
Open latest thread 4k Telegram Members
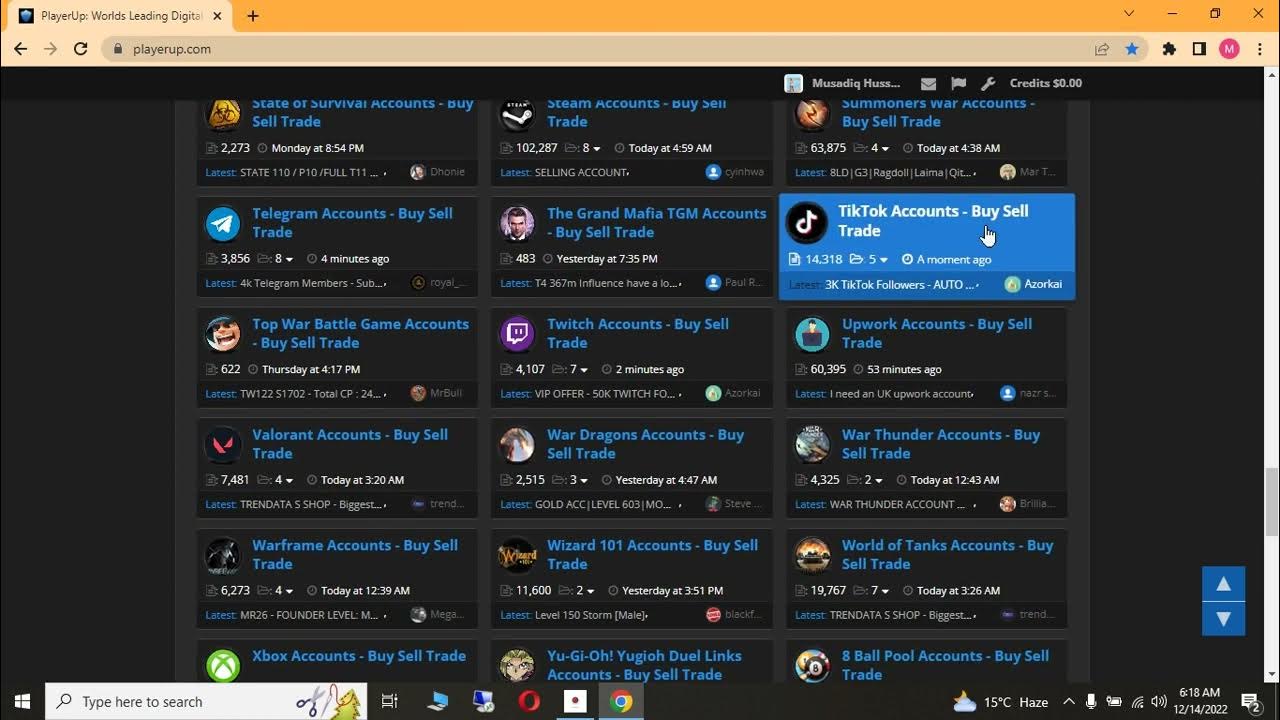coord(312,283)
